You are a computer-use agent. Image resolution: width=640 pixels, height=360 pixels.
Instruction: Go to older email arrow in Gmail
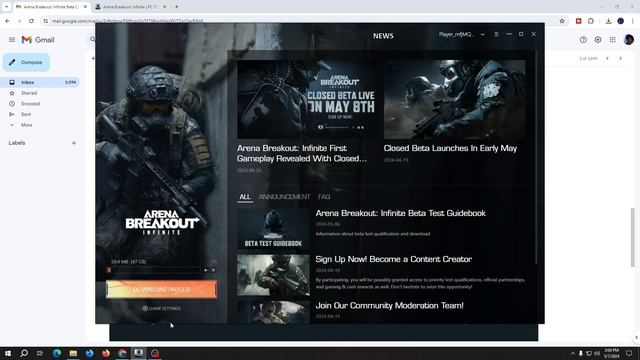pos(620,58)
